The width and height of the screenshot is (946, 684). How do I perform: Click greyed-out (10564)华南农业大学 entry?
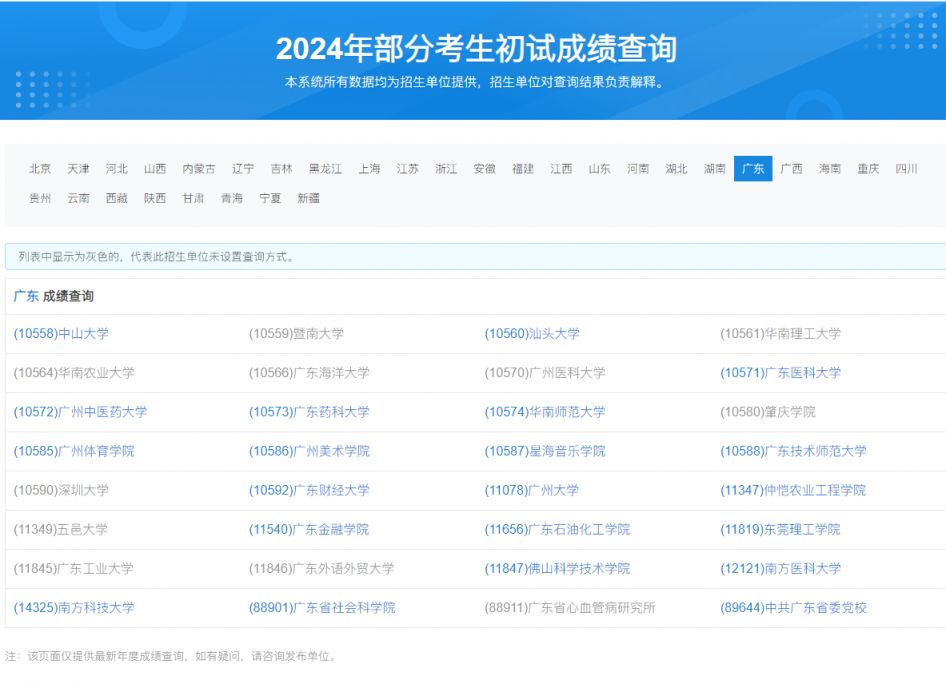pos(74,373)
